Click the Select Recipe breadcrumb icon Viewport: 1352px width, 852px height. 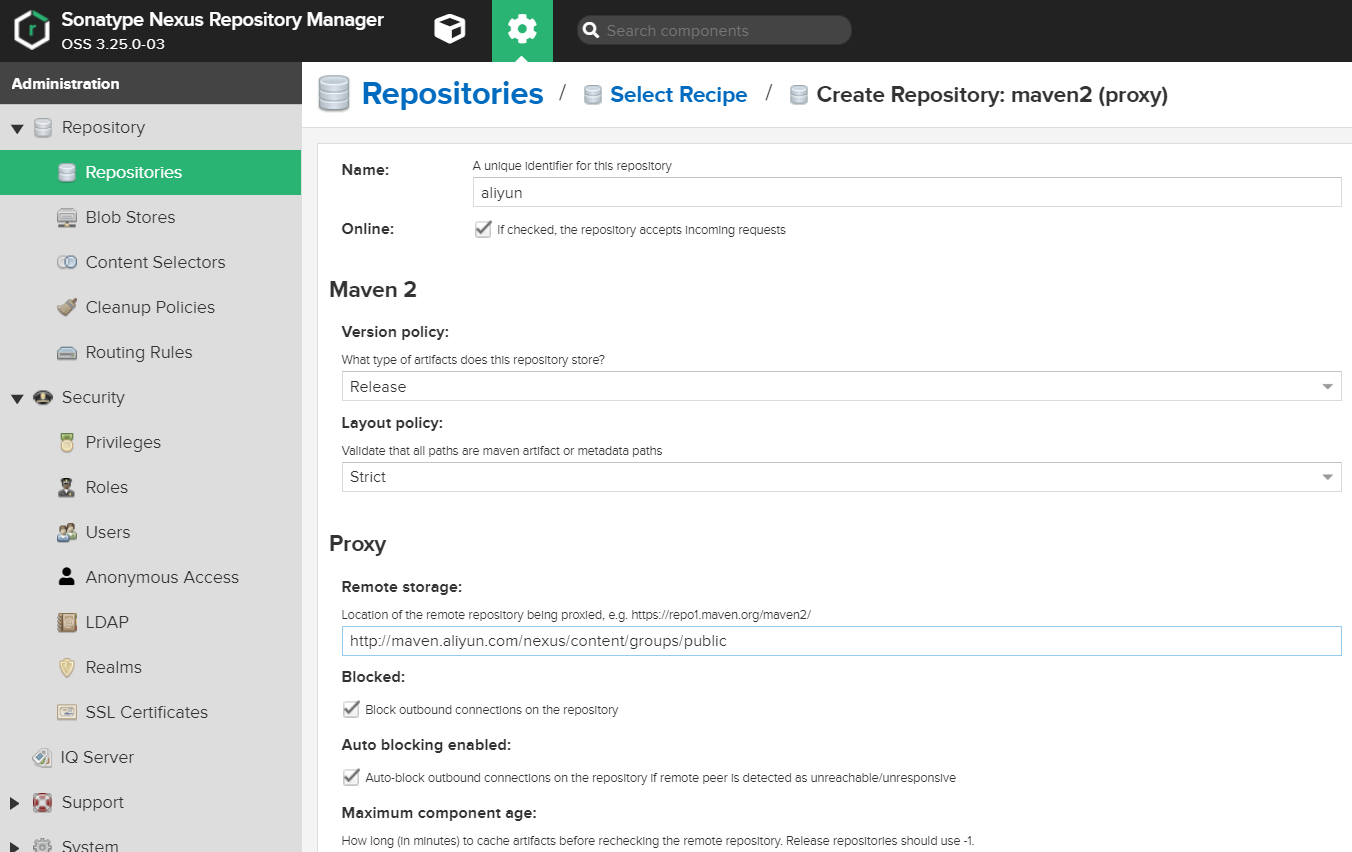click(x=593, y=95)
